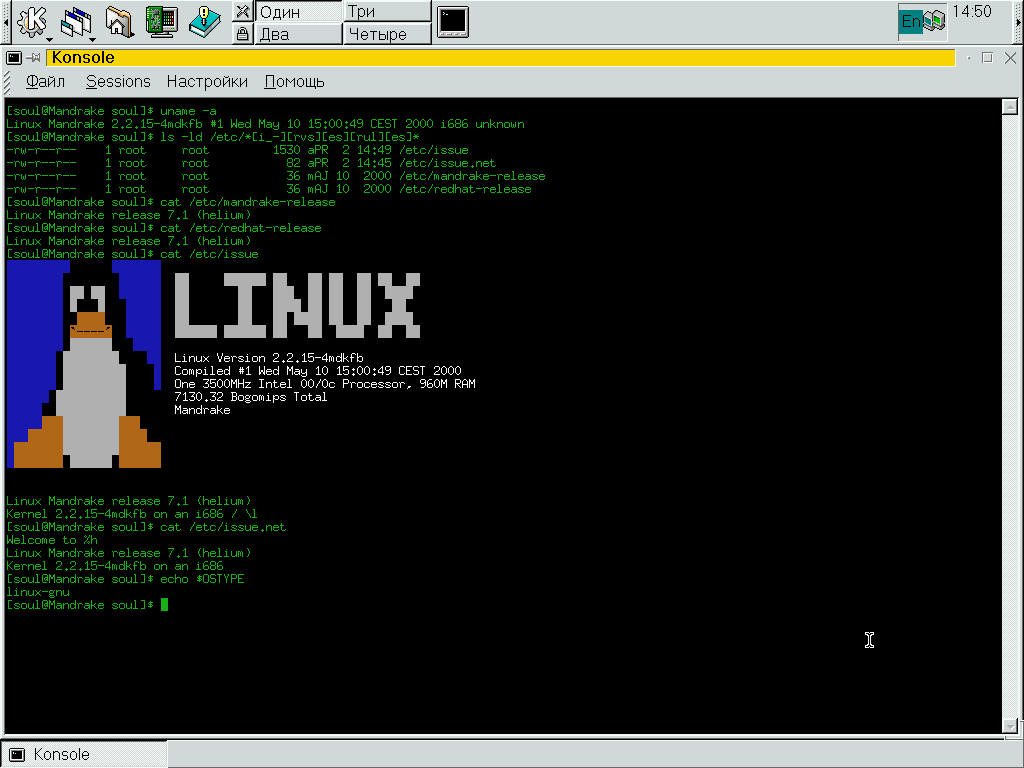Open the KDE Help book icon
The width and height of the screenshot is (1024, 768).
204,22
